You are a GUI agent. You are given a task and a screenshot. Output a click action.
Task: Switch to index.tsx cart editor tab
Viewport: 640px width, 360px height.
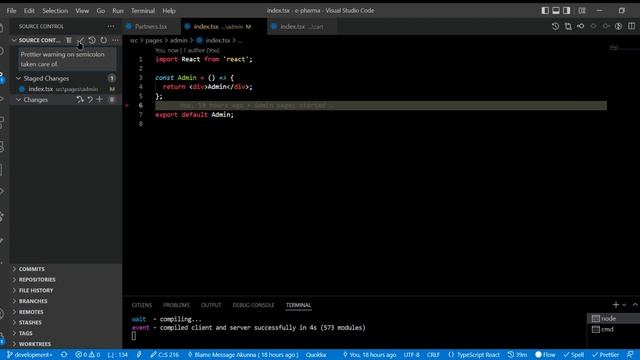(x=302, y=27)
